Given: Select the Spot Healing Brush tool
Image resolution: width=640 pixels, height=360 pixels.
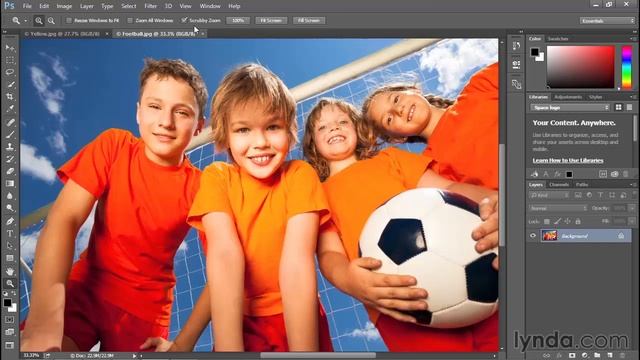Looking at the screenshot, I should coord(10,122).
